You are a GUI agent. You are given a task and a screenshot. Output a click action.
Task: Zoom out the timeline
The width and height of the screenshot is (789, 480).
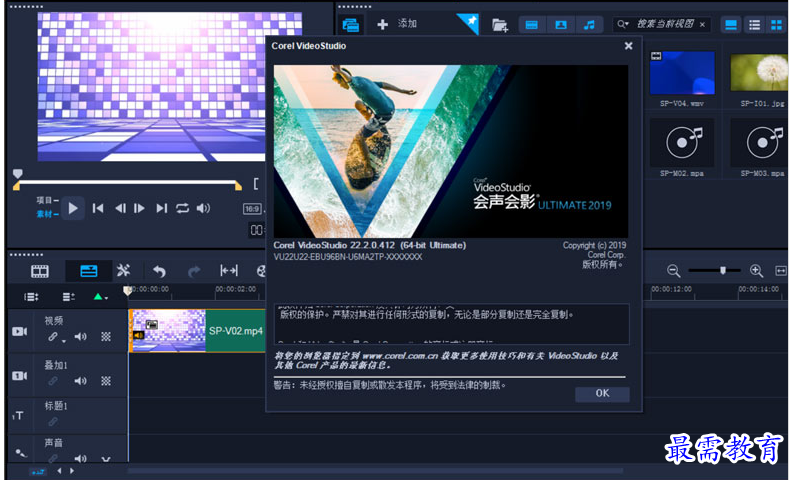(x=673, y=271)
